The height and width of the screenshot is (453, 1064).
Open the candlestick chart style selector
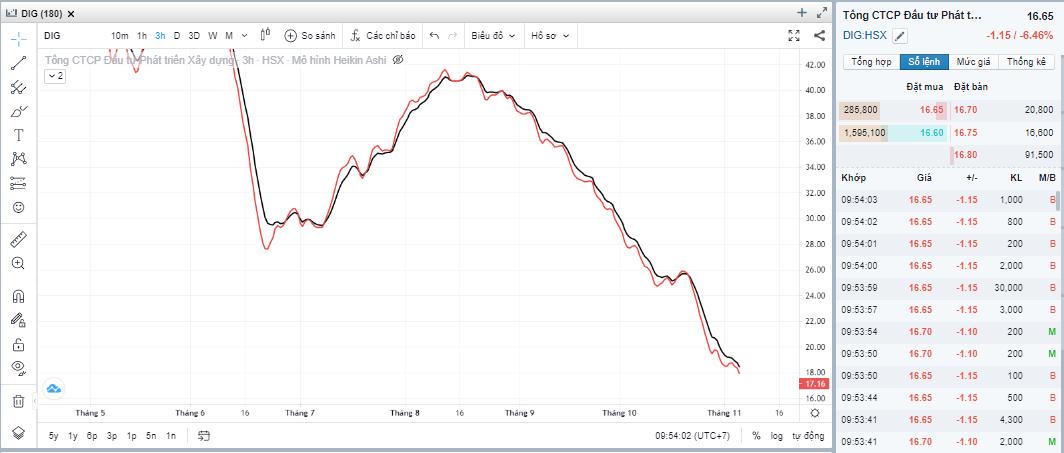click(x=265, y=35)
